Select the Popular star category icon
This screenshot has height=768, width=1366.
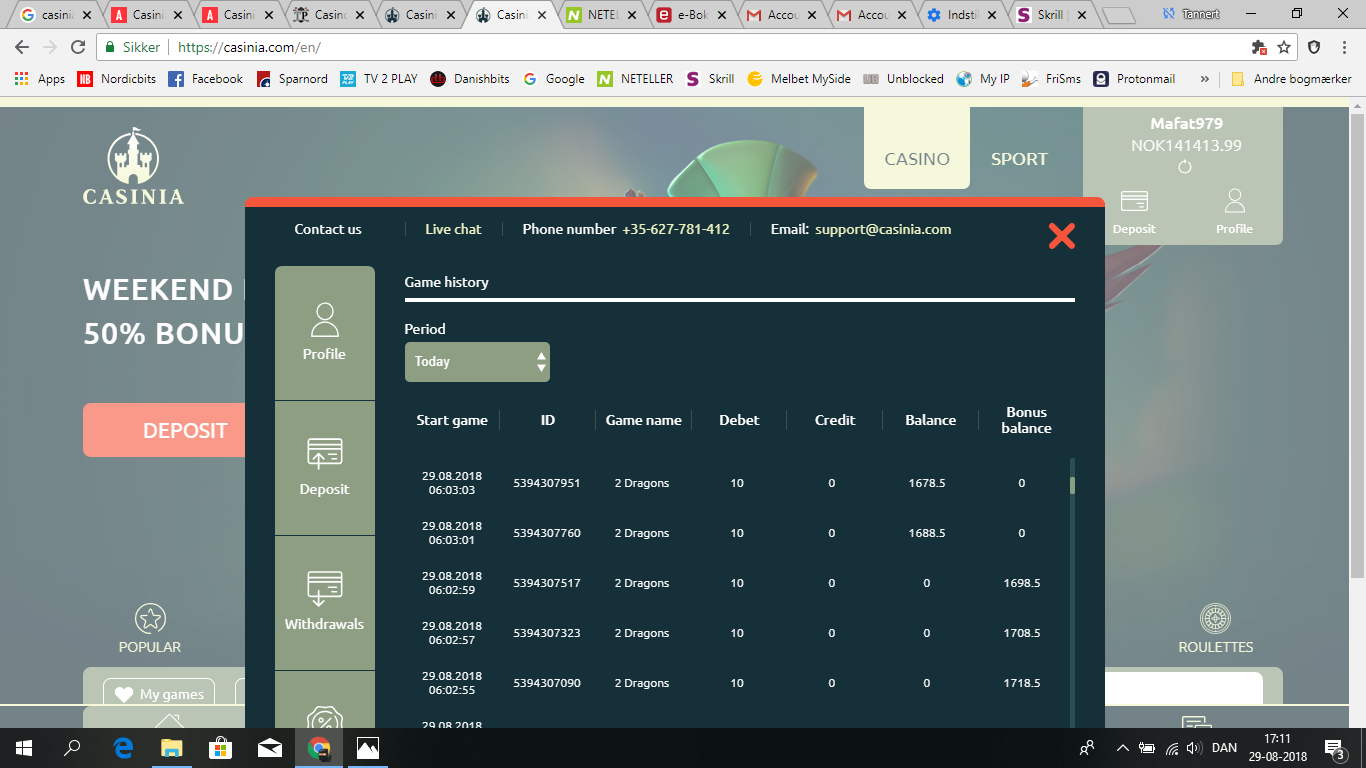(150, 619)
